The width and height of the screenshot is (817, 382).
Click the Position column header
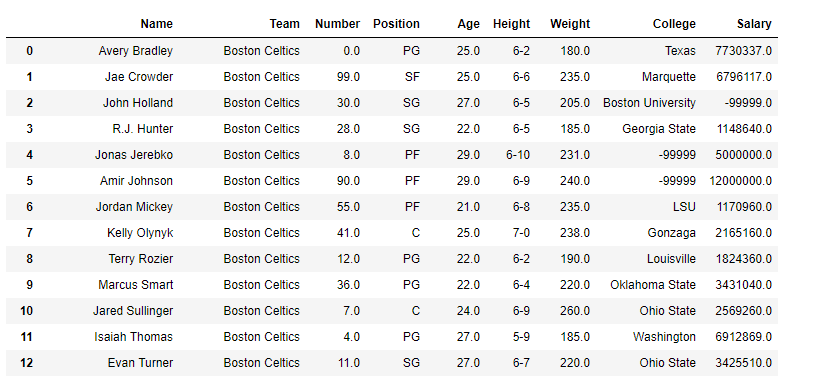[396, 24]
